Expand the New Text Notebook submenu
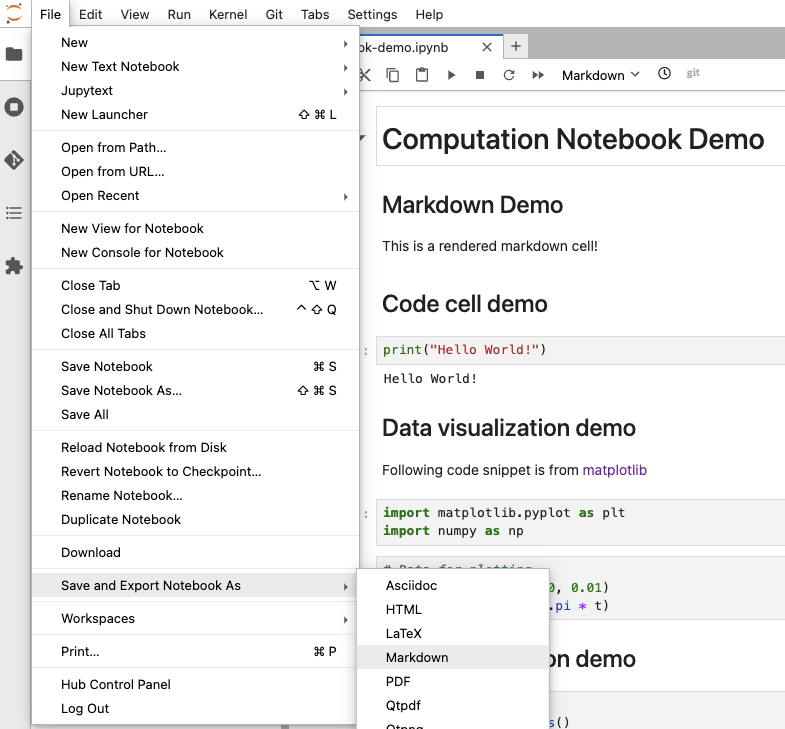Image resolution: width=785 pixels, height=729 pixels. coord(195,67)
